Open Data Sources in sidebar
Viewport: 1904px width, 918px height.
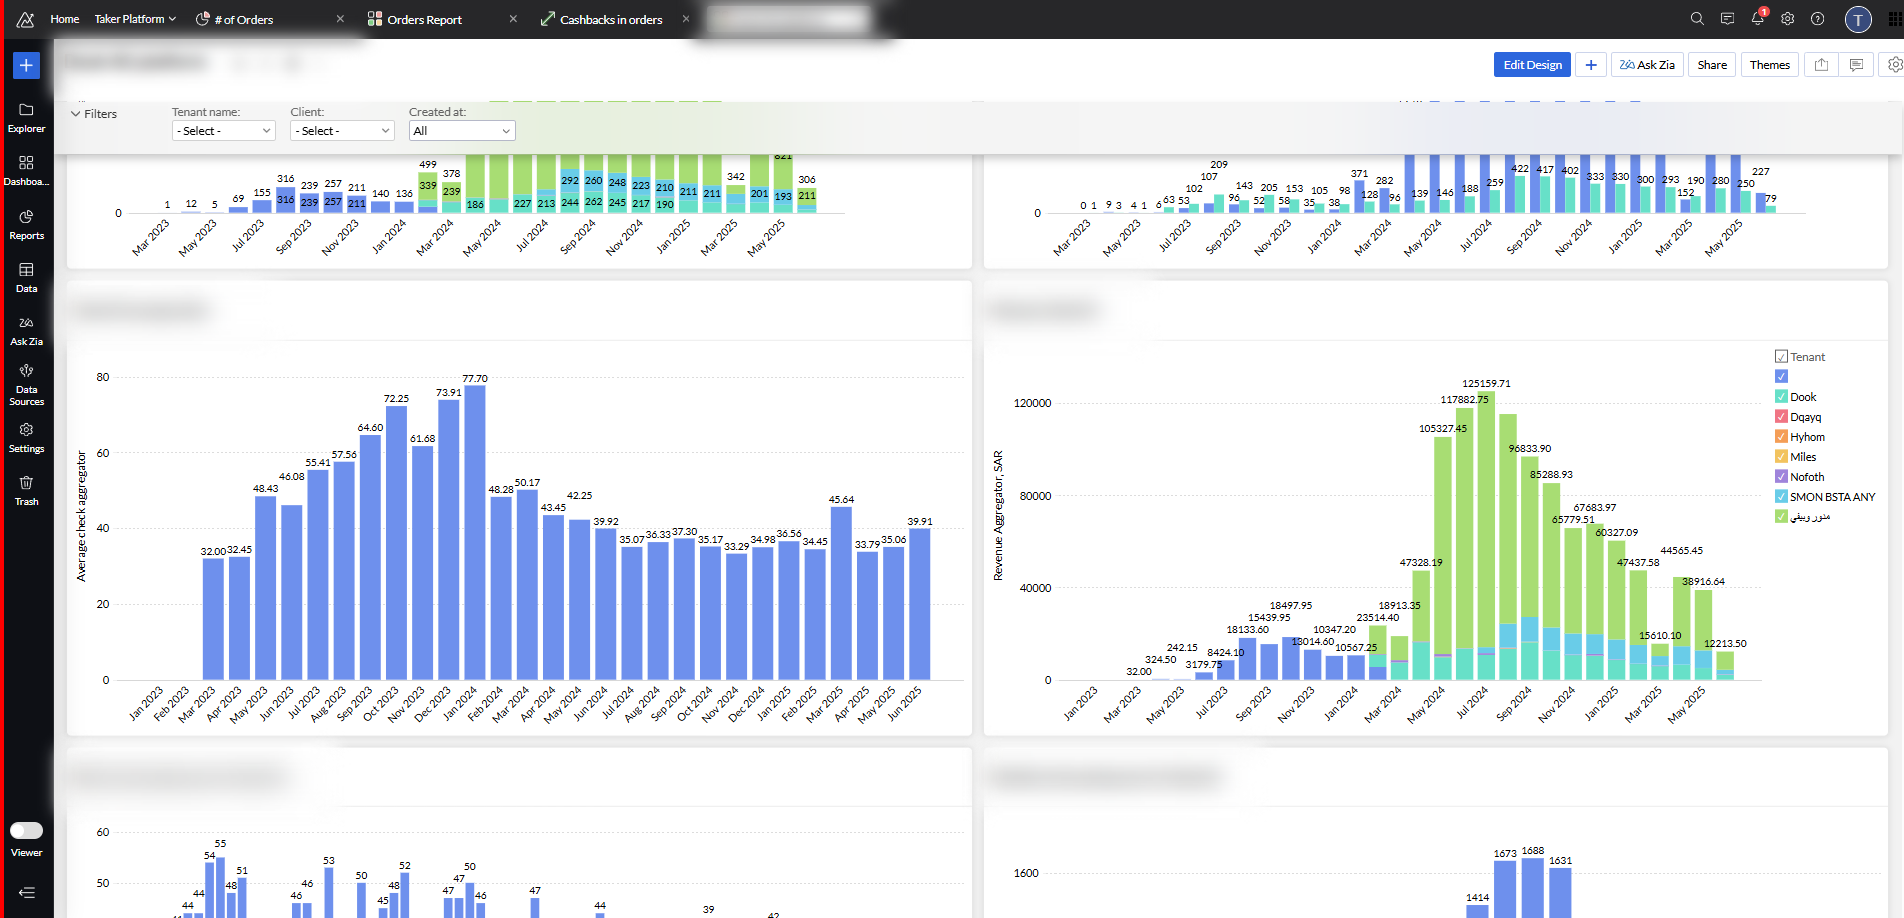tap(26, 371)
